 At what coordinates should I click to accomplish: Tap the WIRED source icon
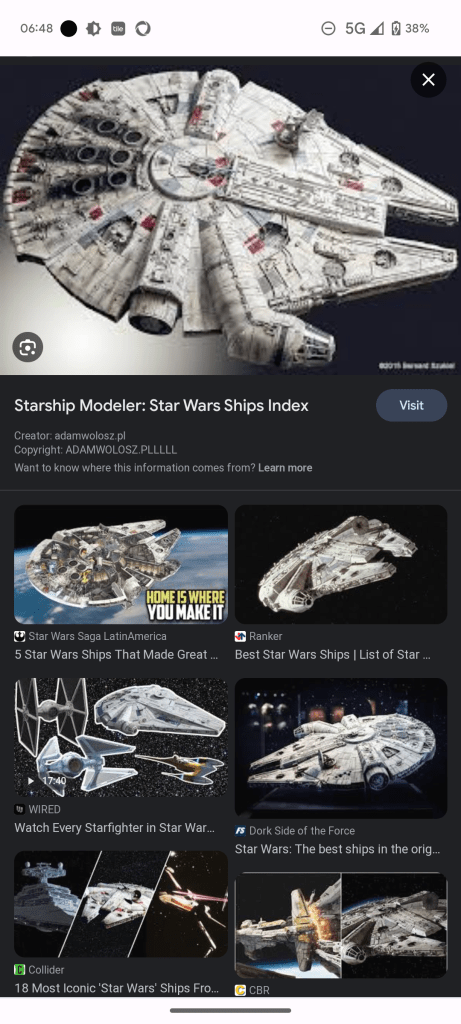pos(20,809)
